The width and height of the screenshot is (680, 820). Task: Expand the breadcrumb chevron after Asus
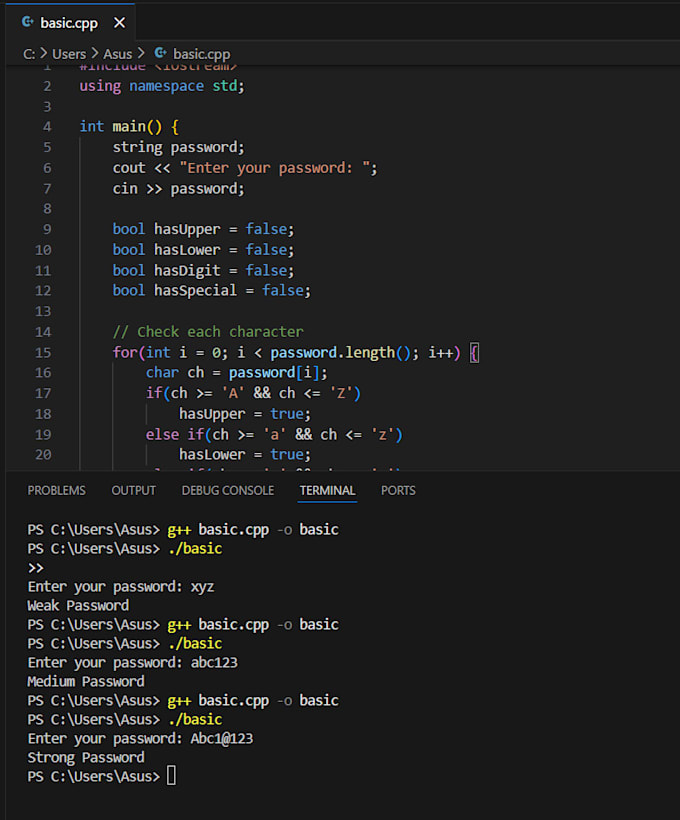tap(141, 53)
